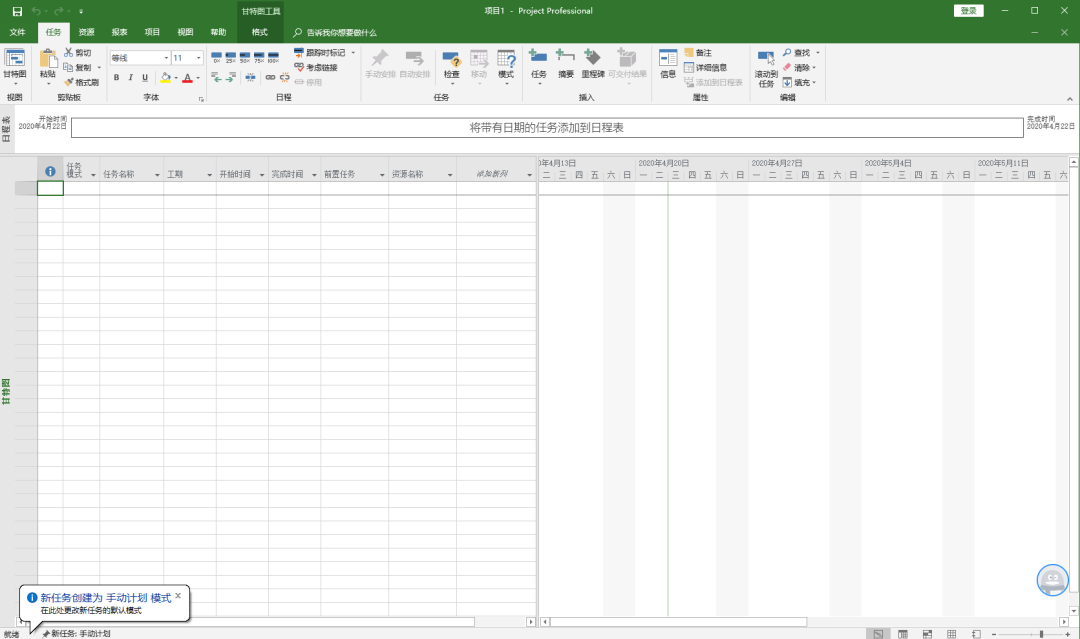Expand the 任务名称 column filter arrow
1080x639 pixels.
pyautogui.click(x=157, y=175)
